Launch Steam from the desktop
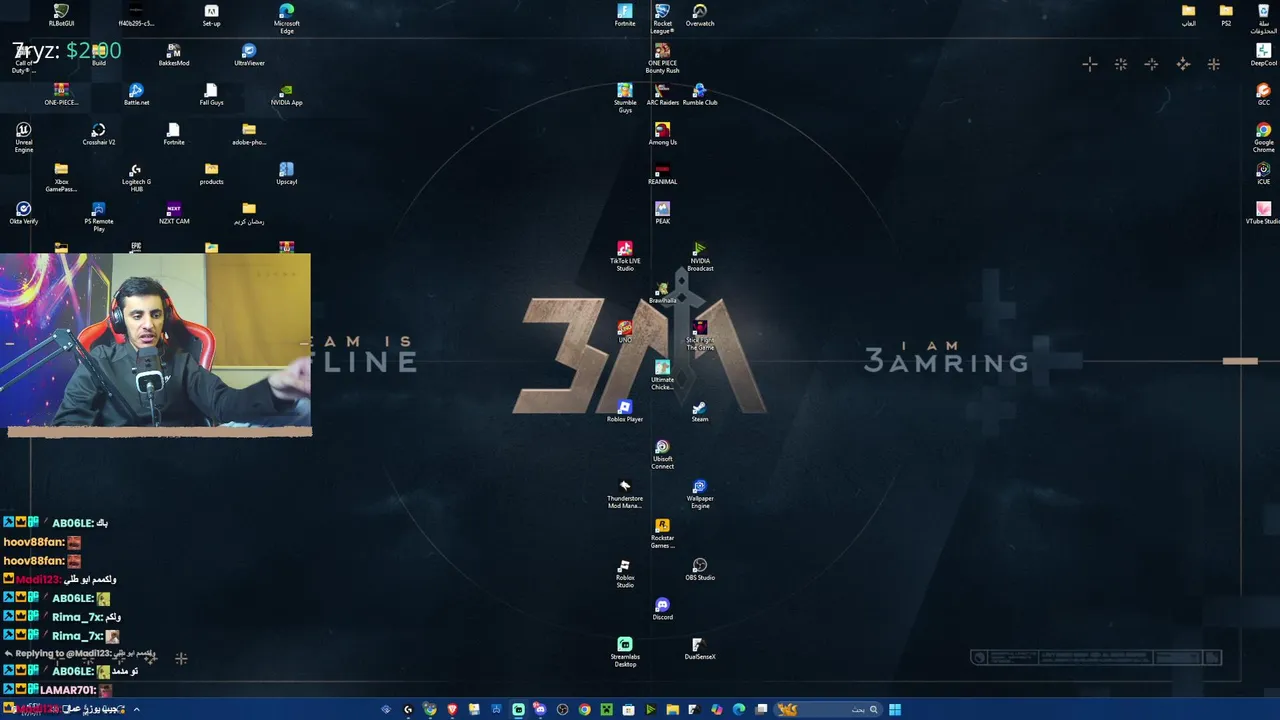 tap(700, 411)
